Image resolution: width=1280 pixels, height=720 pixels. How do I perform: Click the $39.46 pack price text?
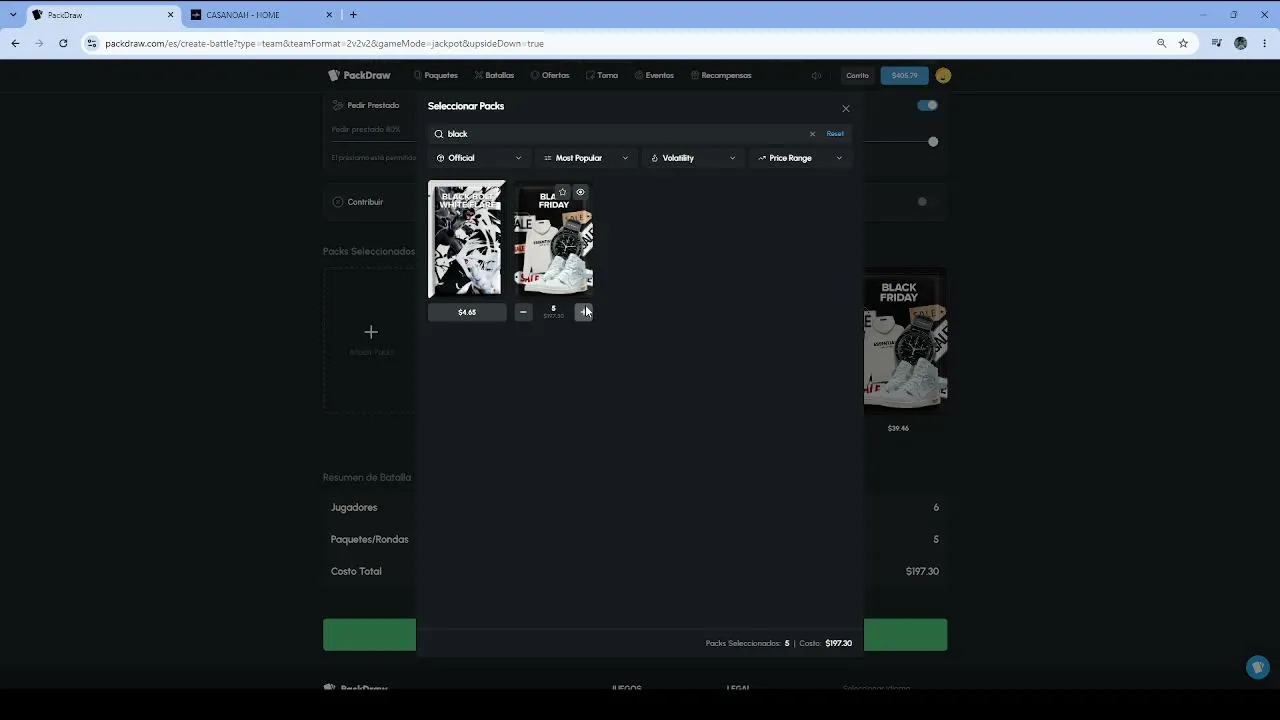pos(898,428)
